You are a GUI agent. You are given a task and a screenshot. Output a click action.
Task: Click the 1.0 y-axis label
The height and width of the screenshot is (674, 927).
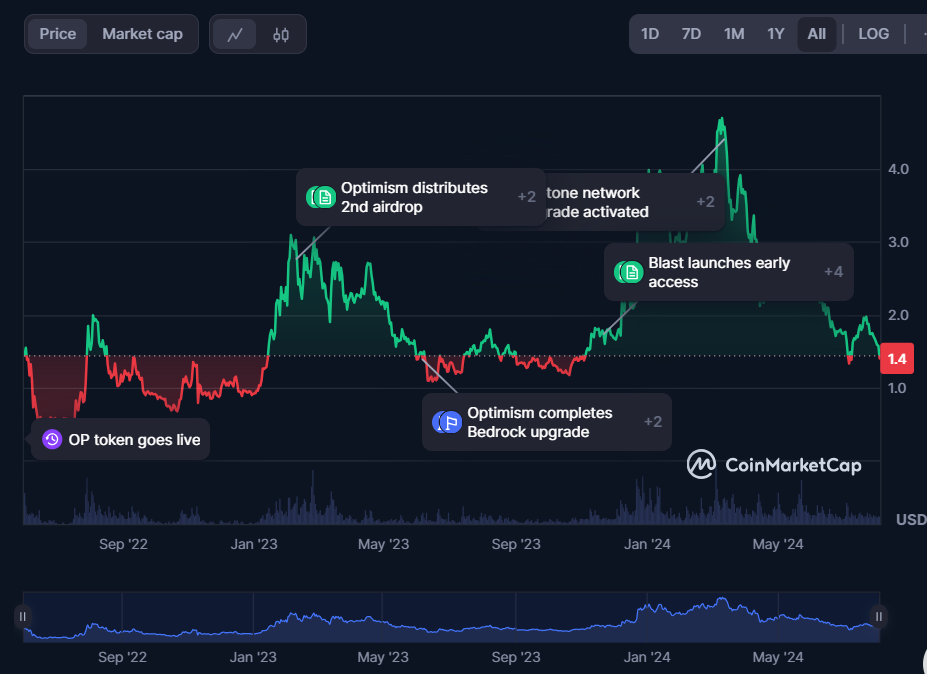click(897, 388)
